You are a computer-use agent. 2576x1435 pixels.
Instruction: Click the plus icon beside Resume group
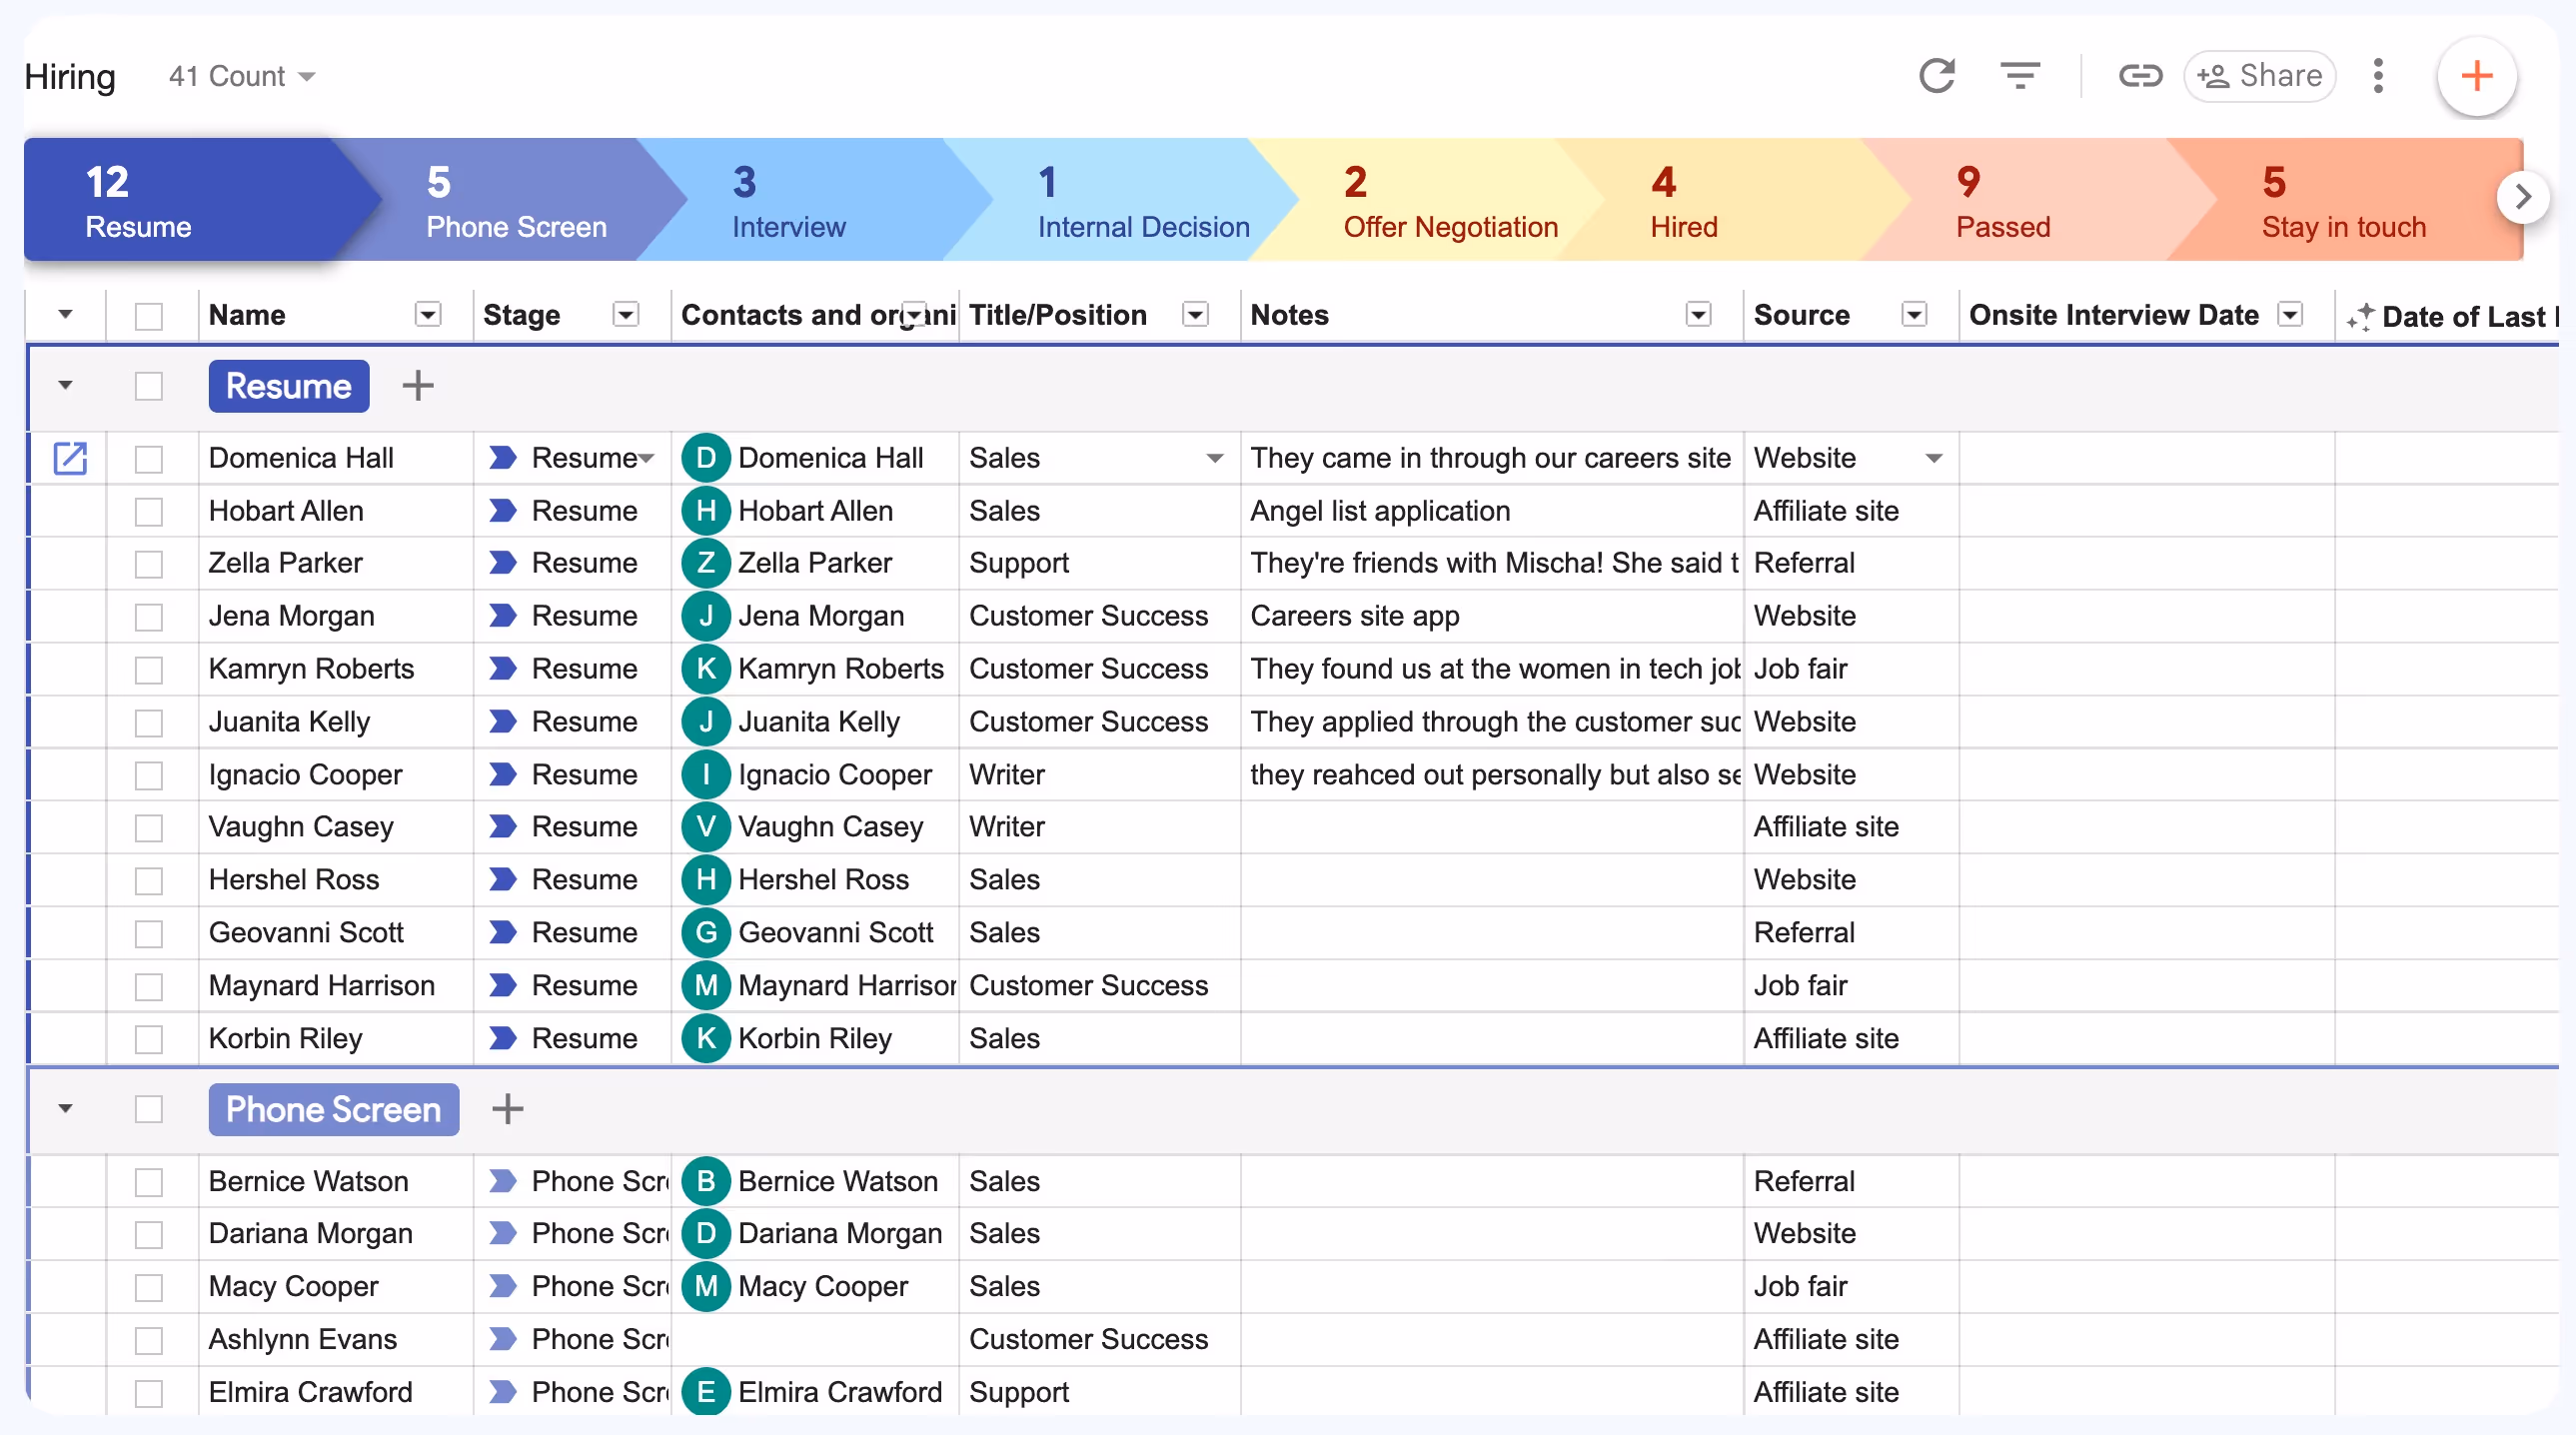tap(417, 386)
